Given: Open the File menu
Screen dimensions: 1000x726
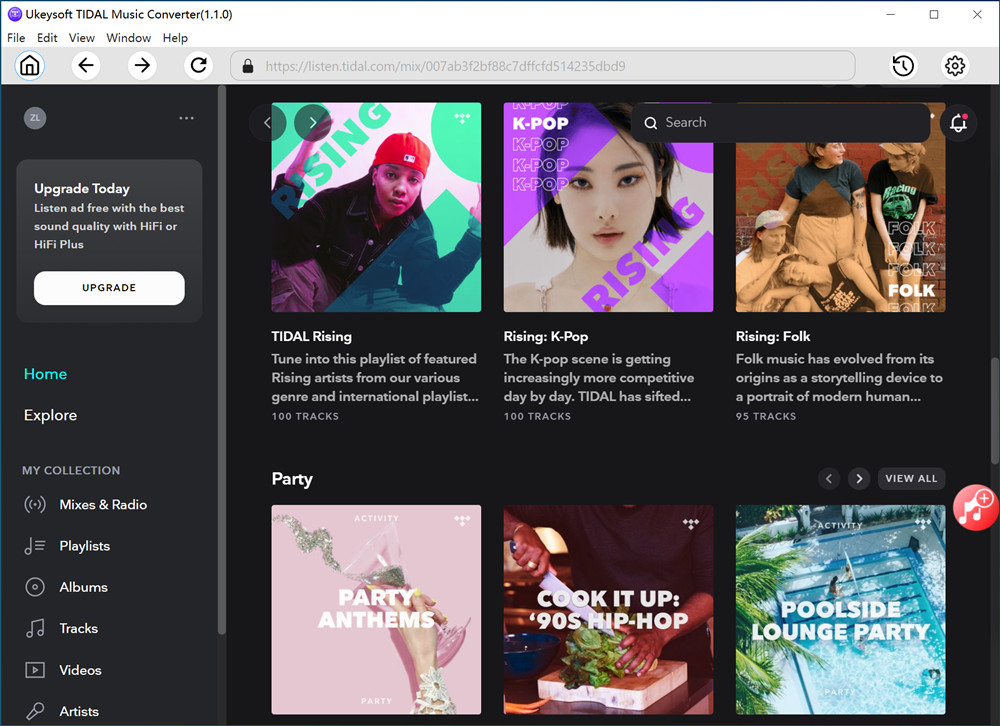Looking at the screenshot, I should (x=16, y=38).
